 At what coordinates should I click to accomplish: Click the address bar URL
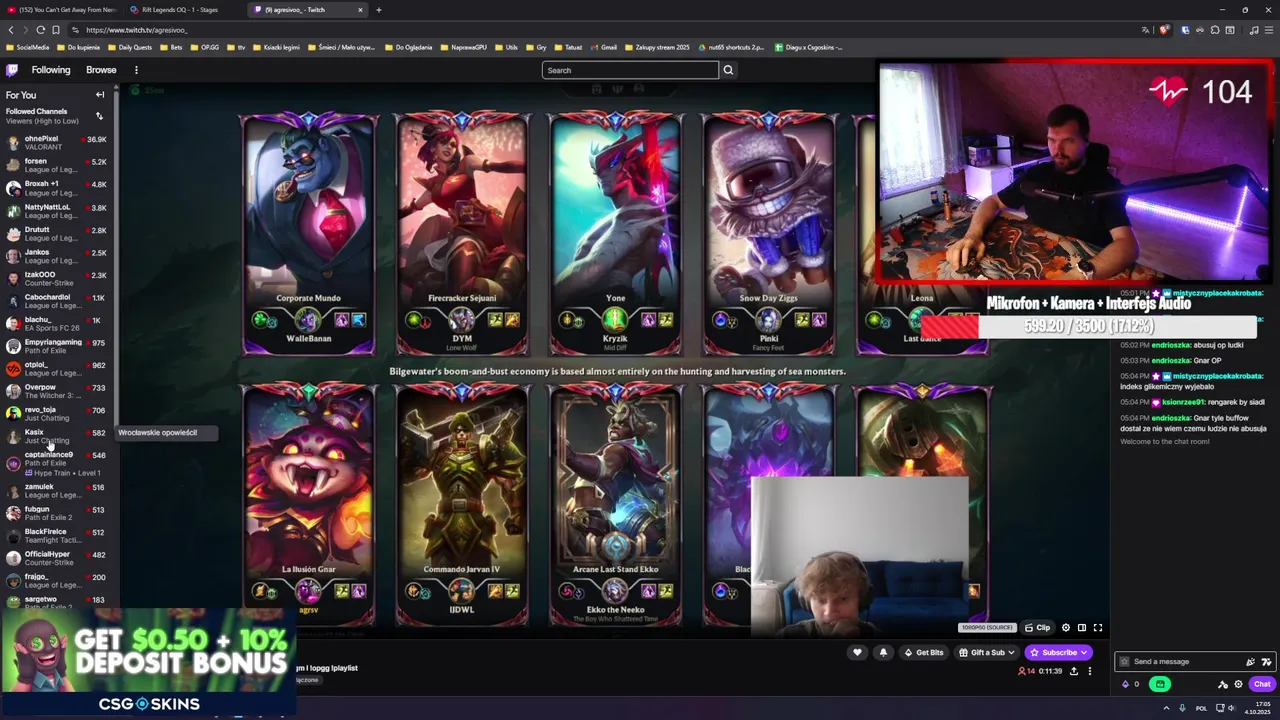pos(136,30)
